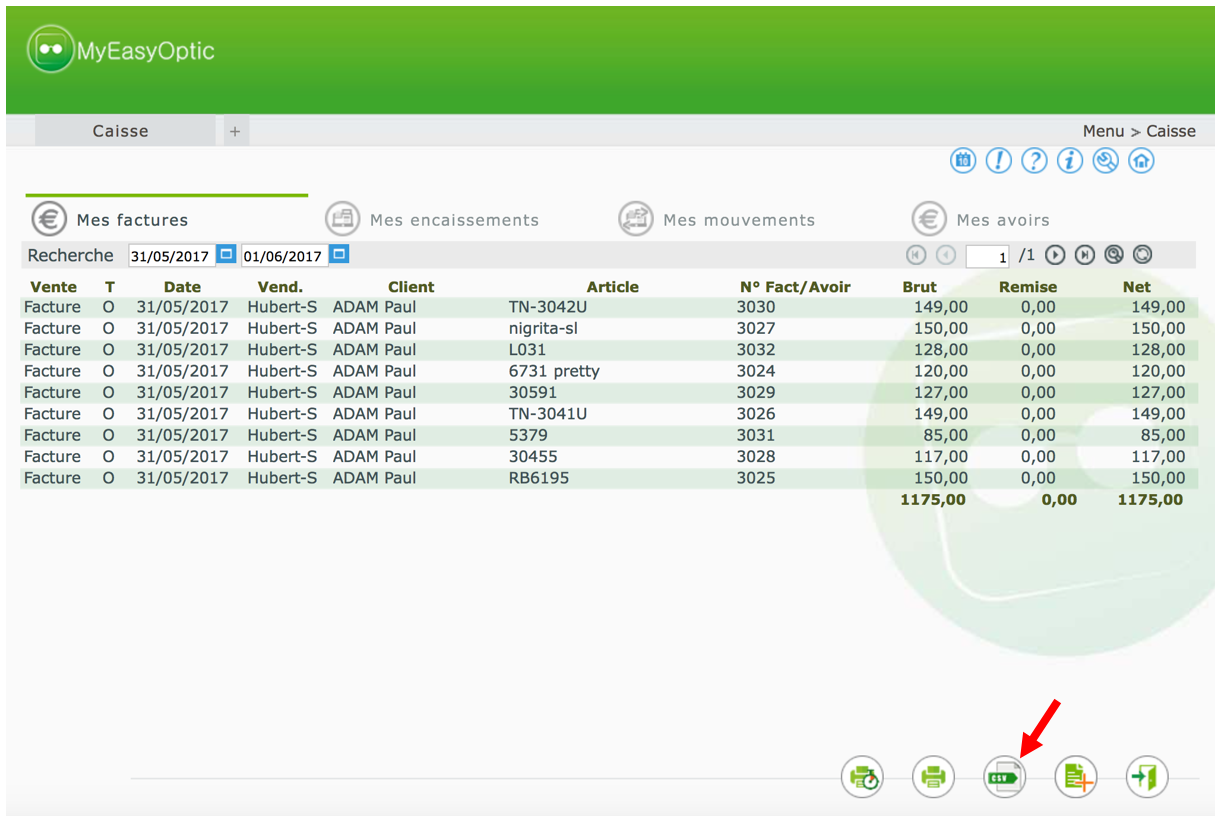
Task: Click invoice number 3031
Action: [756, 436]
